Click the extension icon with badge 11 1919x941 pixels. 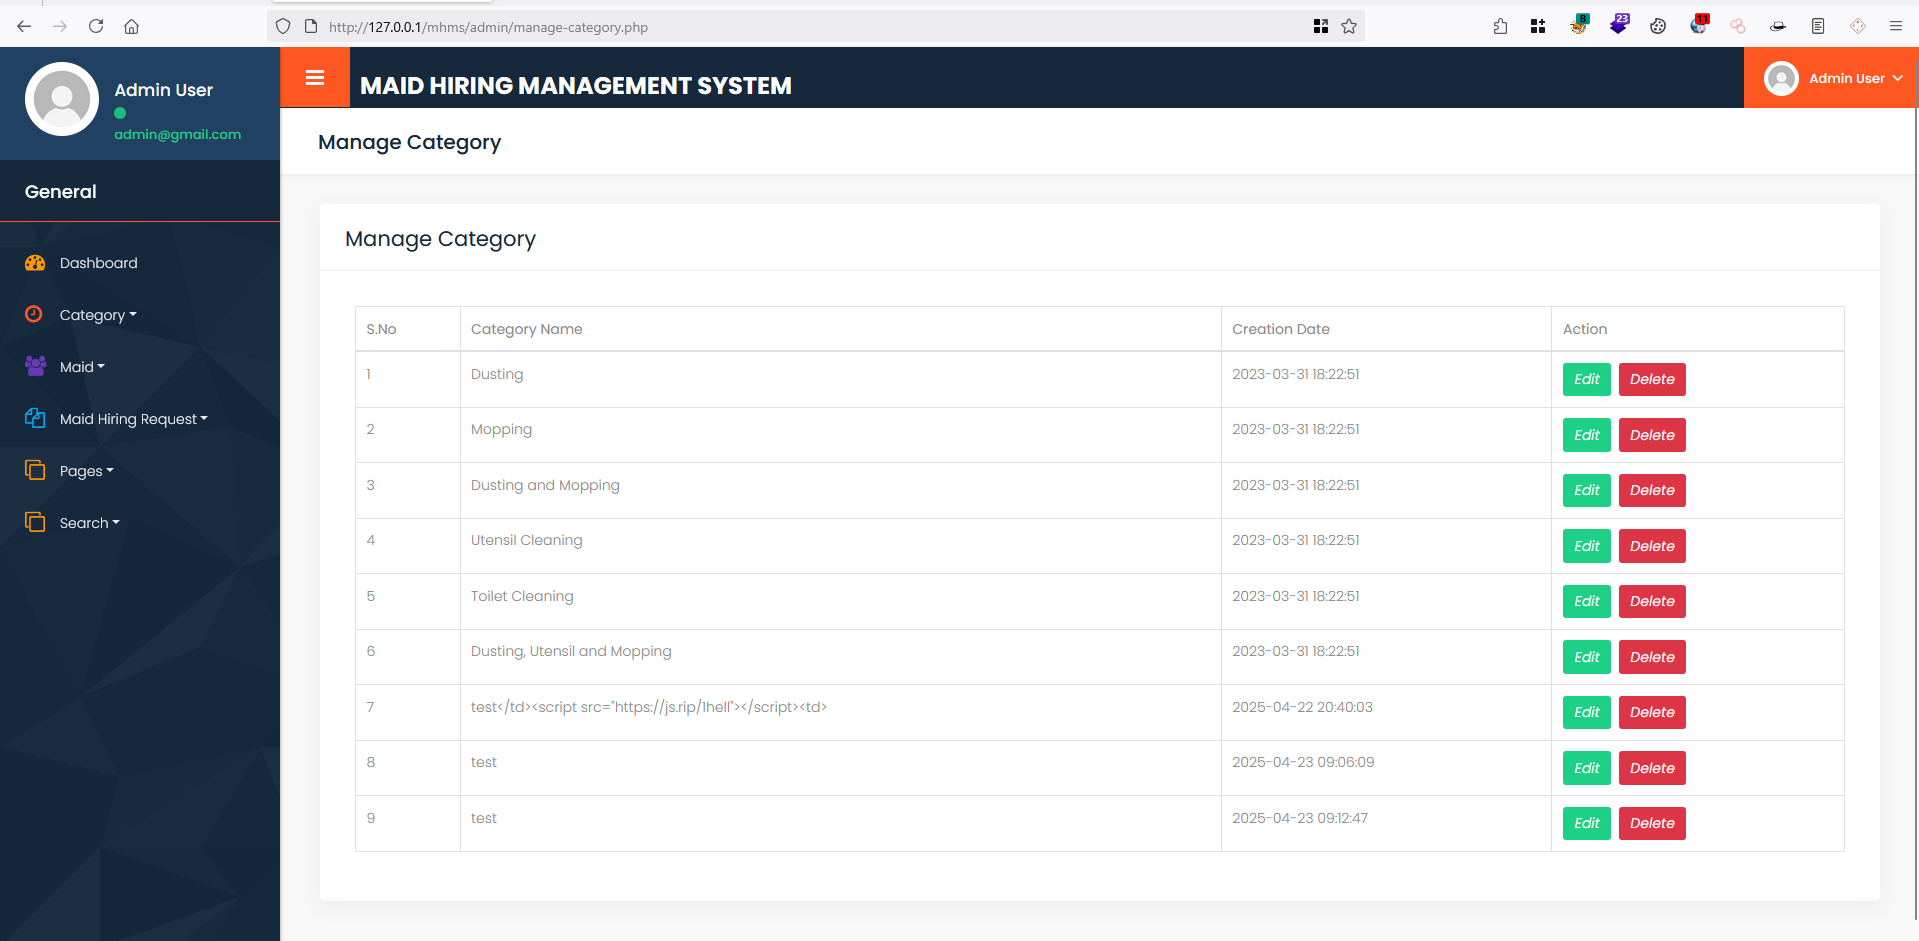[1699, 25]
